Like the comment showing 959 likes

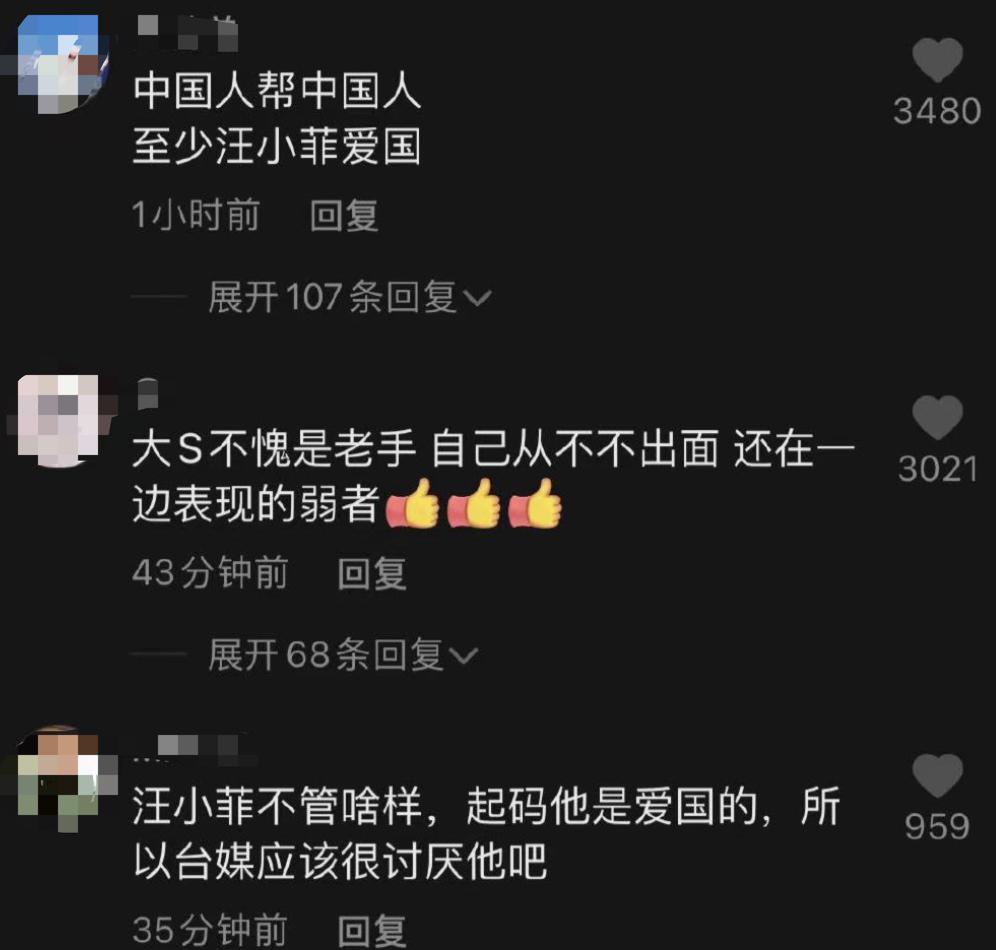pyautogui.click(x=938, y=775)
